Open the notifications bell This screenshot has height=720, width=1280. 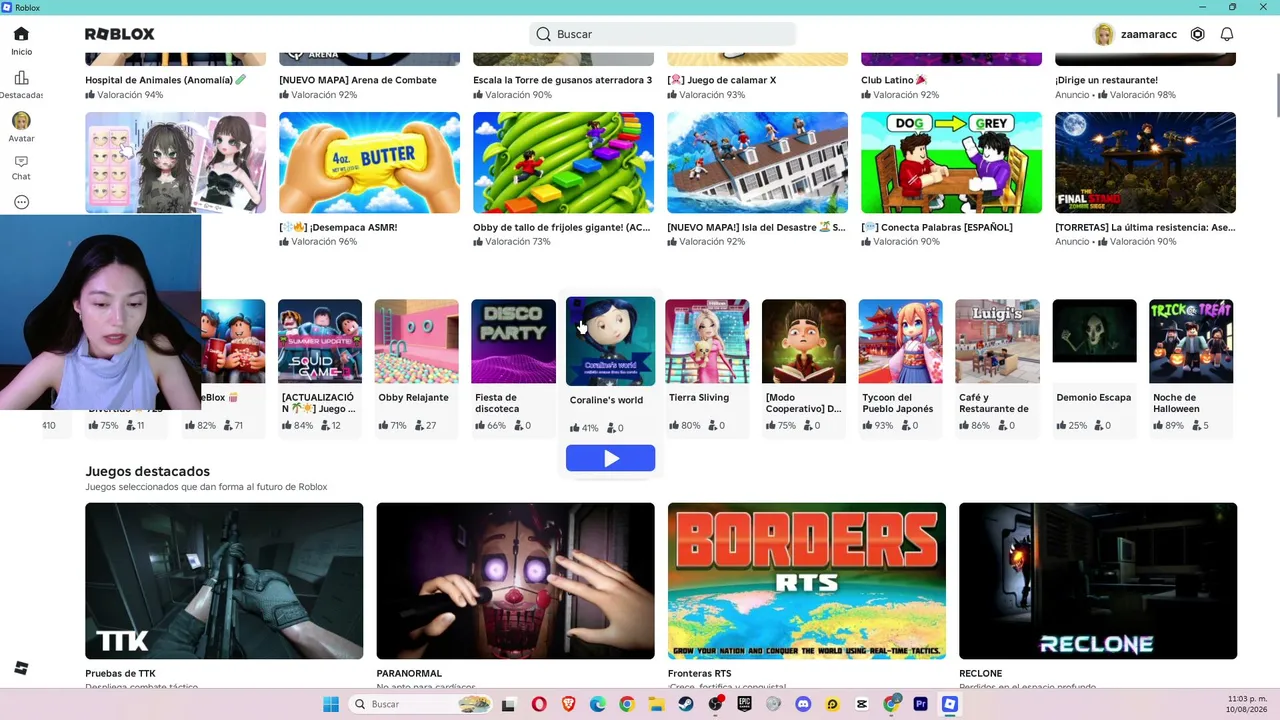[1227, 34]
